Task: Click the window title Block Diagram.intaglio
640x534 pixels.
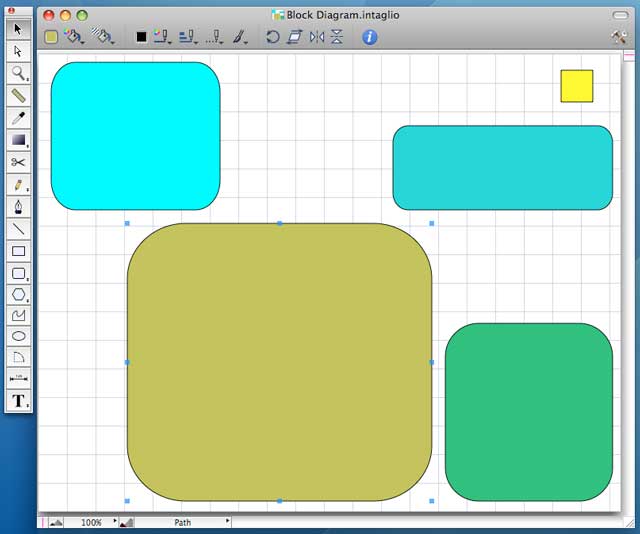Action: point(343,15)
